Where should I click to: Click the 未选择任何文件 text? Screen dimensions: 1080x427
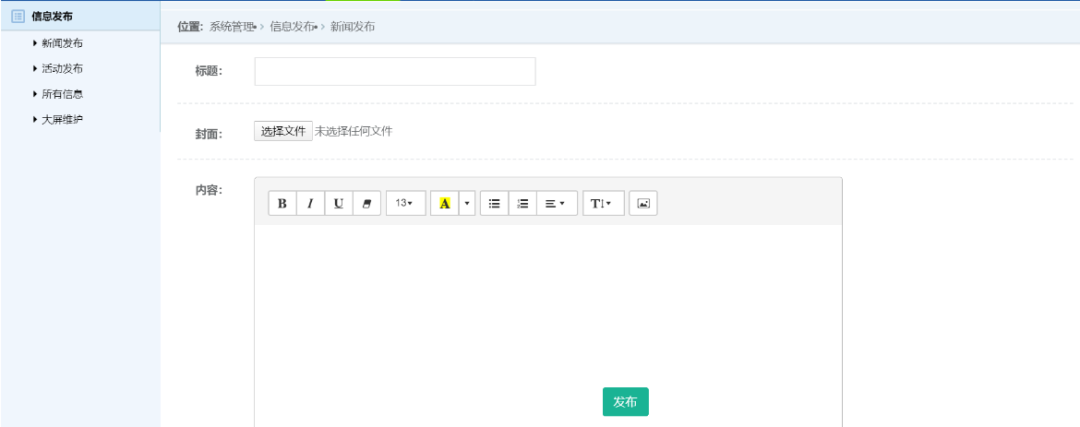pos(353,131)
